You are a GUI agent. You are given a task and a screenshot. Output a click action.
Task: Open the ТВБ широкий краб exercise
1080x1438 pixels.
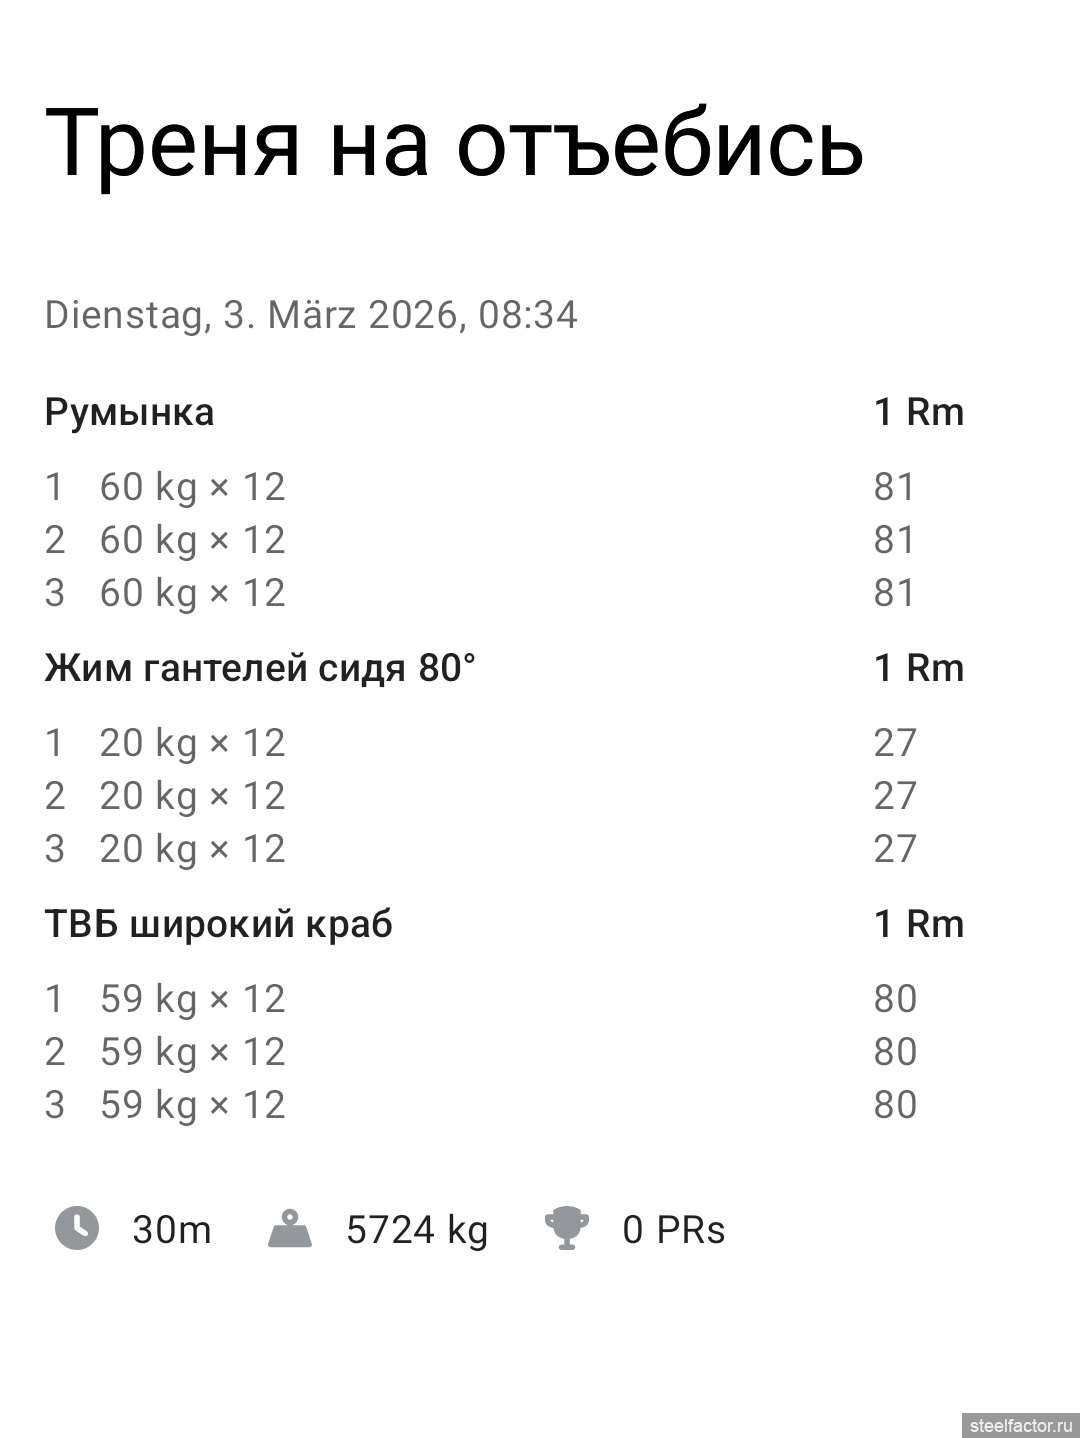pyautogui.click(x=218, y=924)
